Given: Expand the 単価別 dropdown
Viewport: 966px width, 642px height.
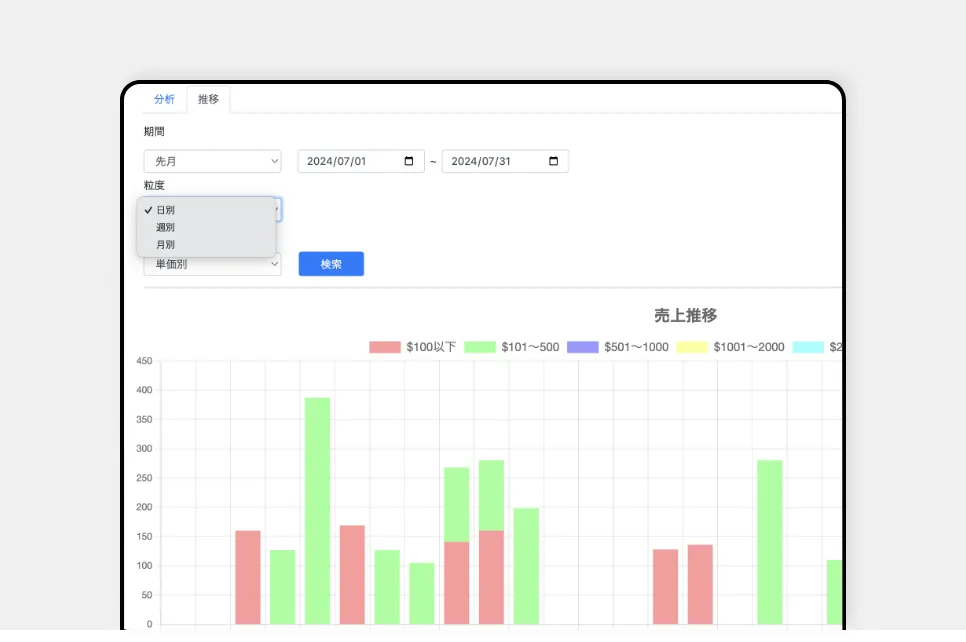Looking at the screenshot, I should coord(212,264).
